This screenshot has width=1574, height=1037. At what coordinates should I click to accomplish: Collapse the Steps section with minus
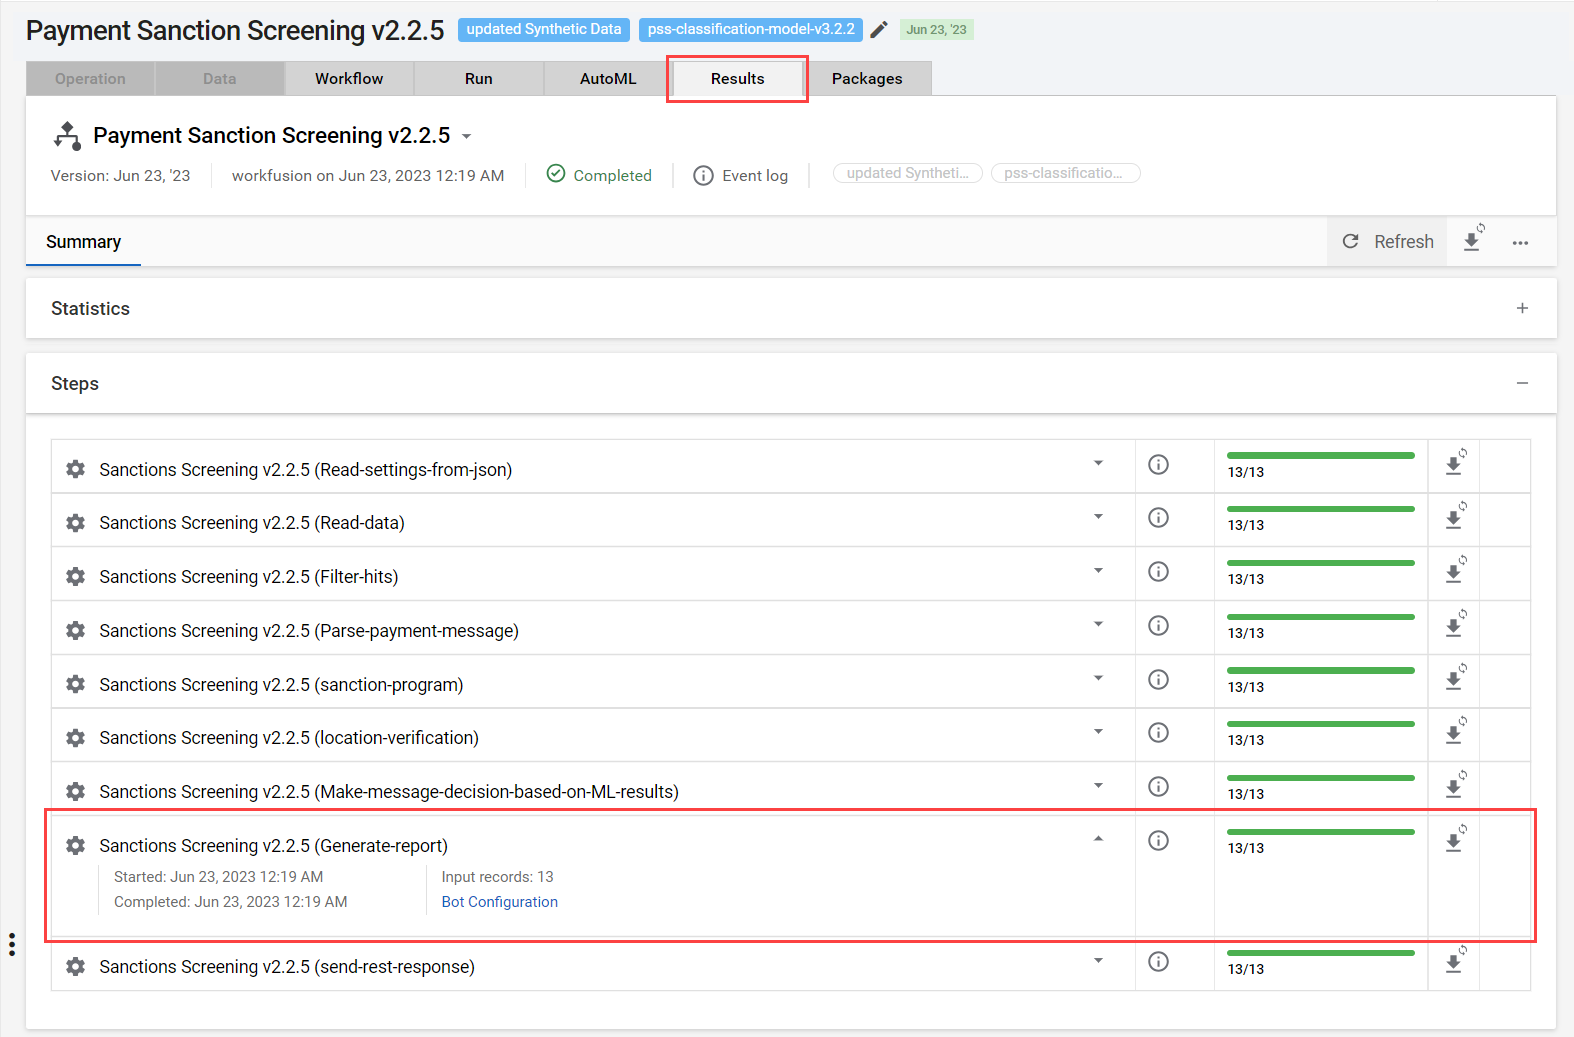point(1522,383)
